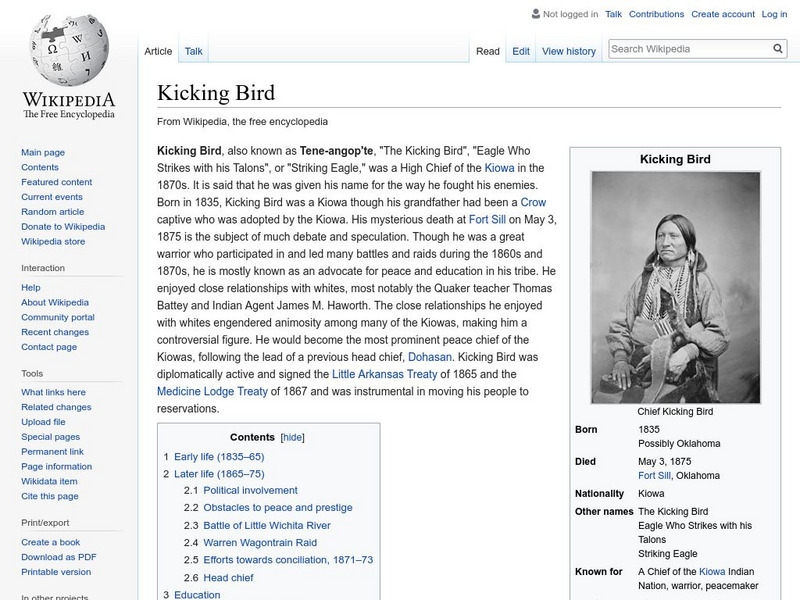Click the not-logged-in user icon

tap(535, 14)
